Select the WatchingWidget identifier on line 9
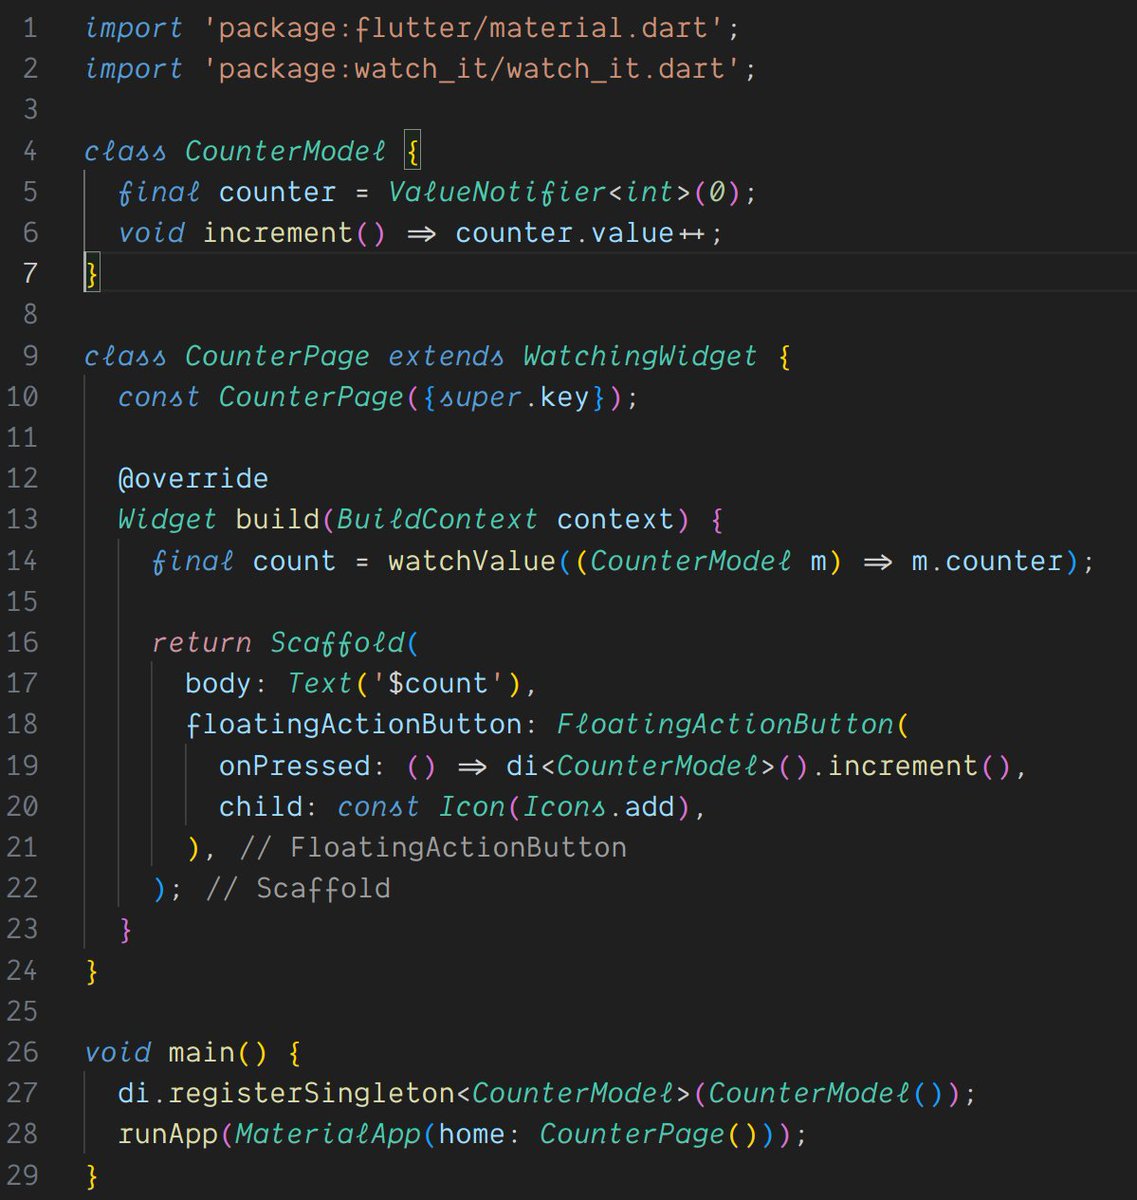The width and height of the screenshot is (1137, 1200). click(638, 355)
